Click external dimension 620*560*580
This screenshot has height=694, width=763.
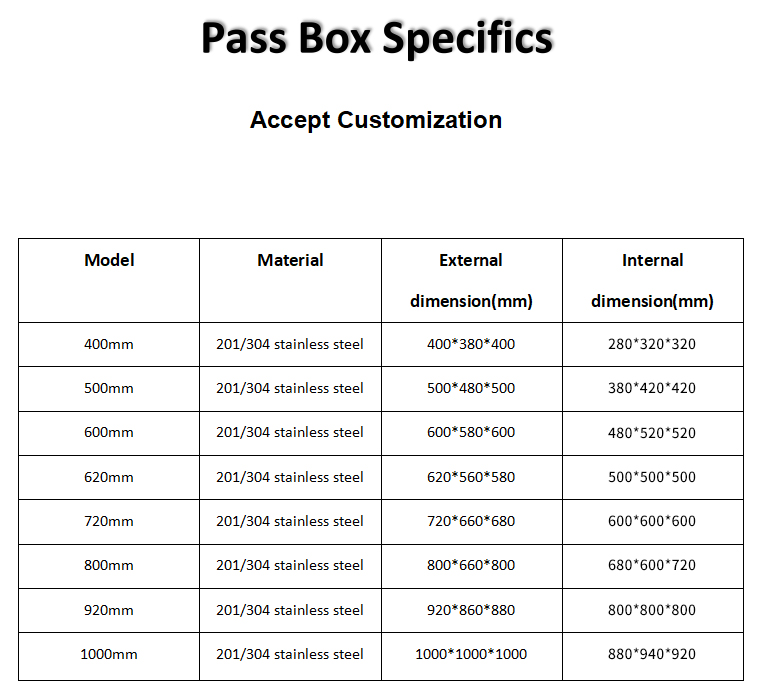point(471,477)
